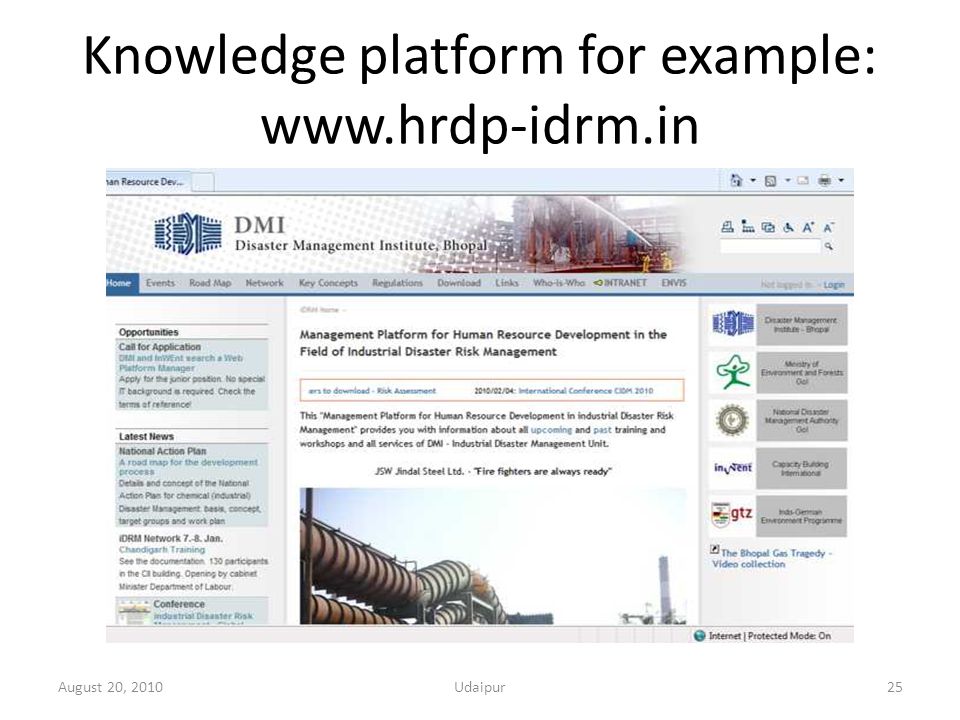Open the Road Map menu item
Screen dimensions: 960x720
[210, 283]
